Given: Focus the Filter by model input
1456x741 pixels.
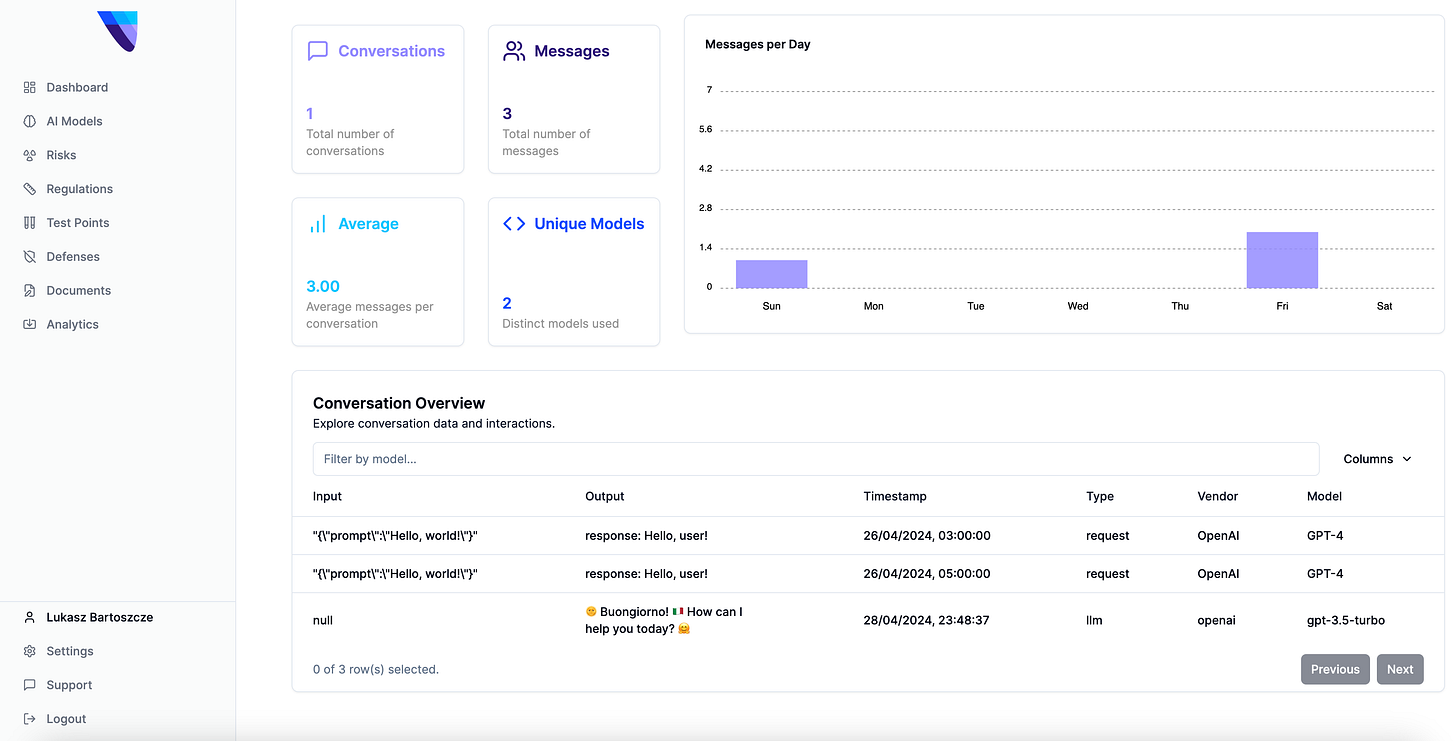Looking at the screenshot, I should click(x=816, y=459).
